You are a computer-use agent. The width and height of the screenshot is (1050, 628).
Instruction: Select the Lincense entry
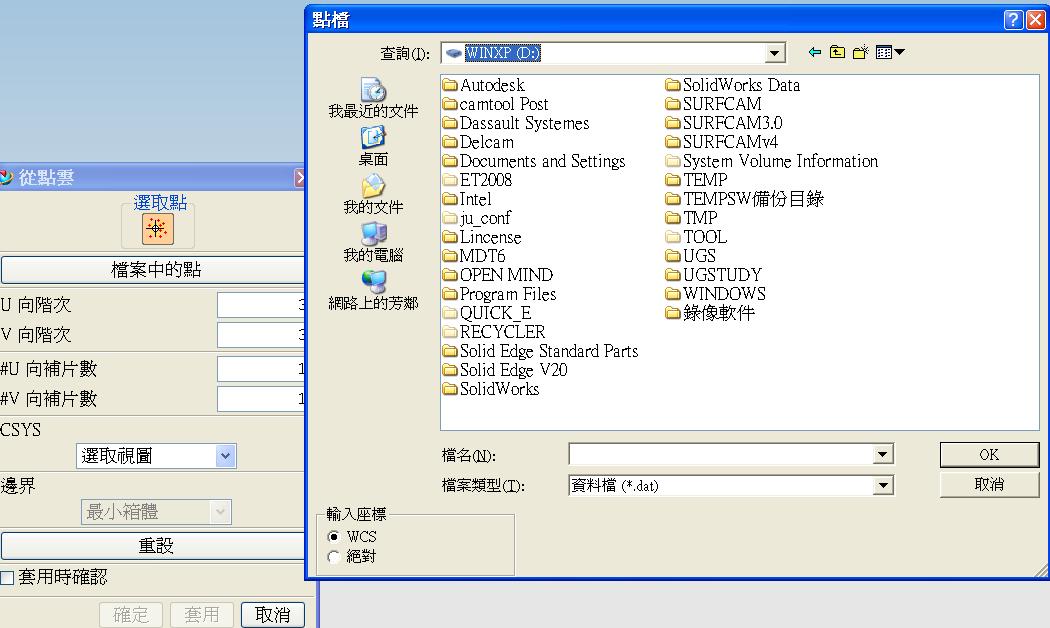(x=482, y=237)
